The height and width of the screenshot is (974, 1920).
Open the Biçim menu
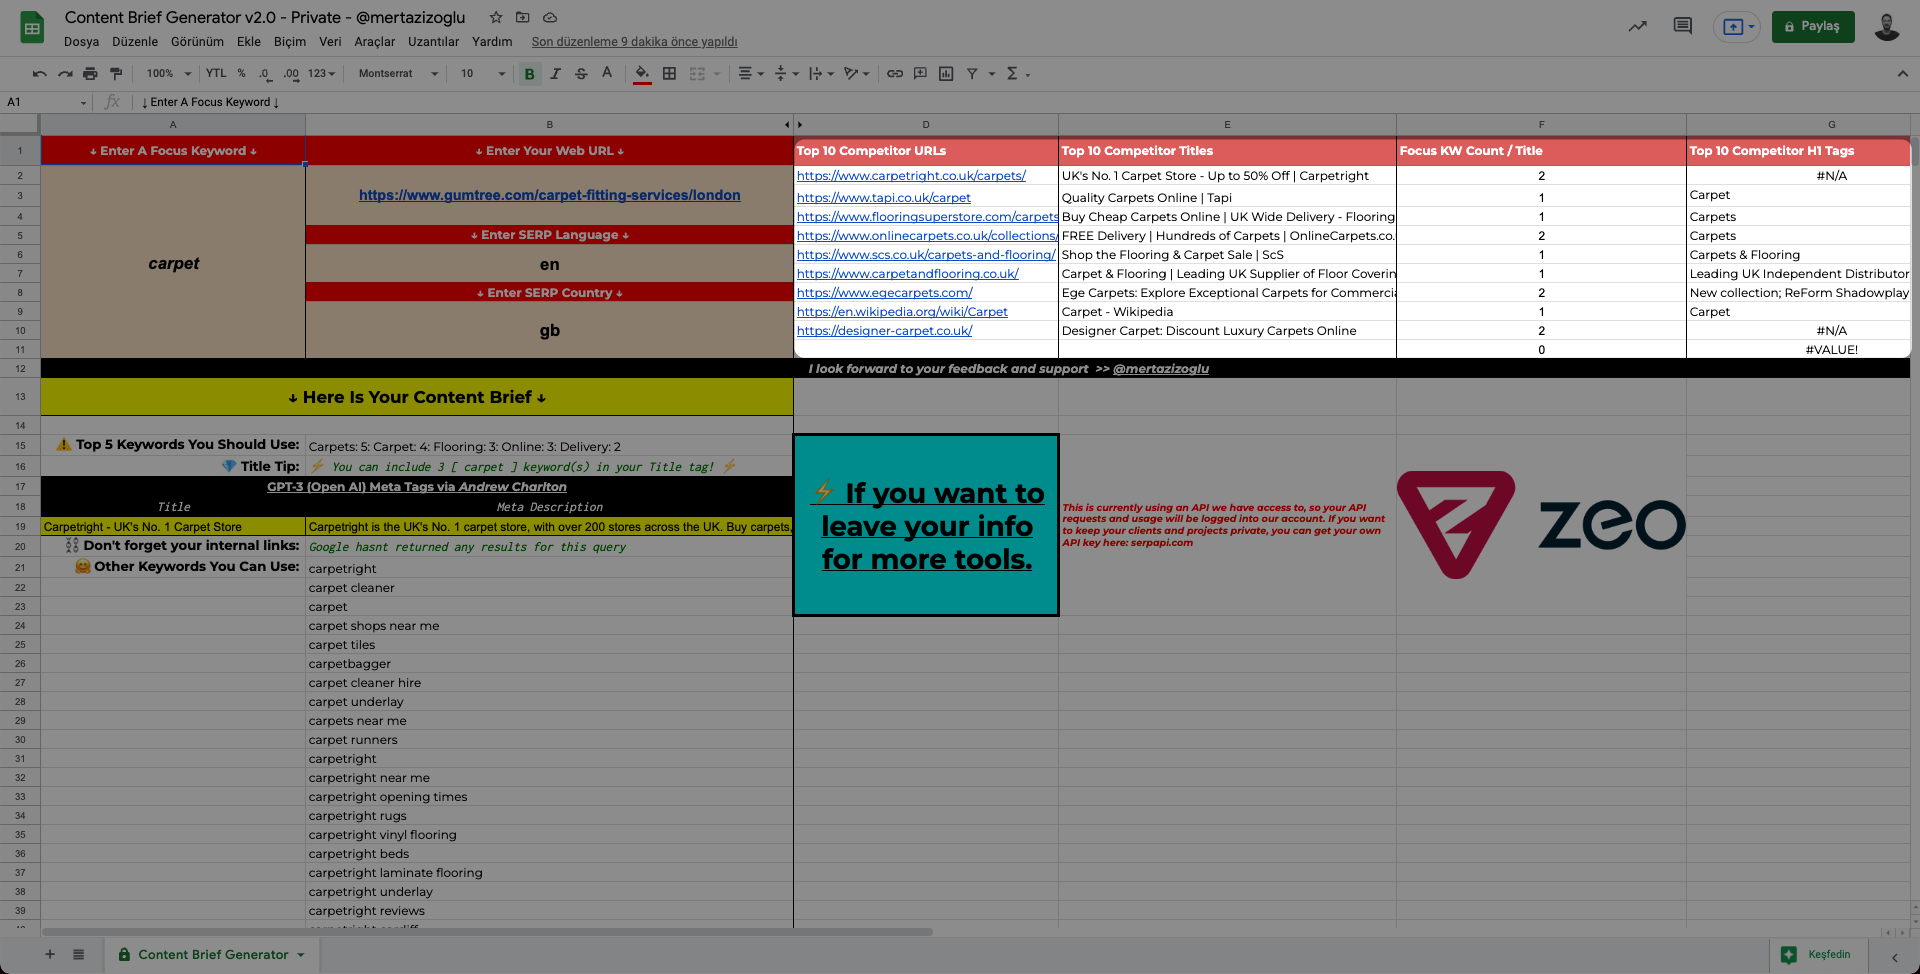pos(290,42)
